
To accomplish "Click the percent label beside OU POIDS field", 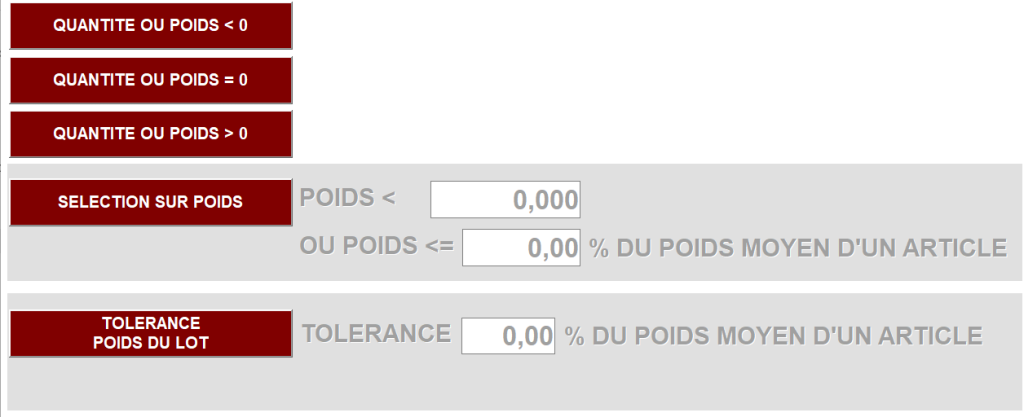I will [x=797, y=248].
